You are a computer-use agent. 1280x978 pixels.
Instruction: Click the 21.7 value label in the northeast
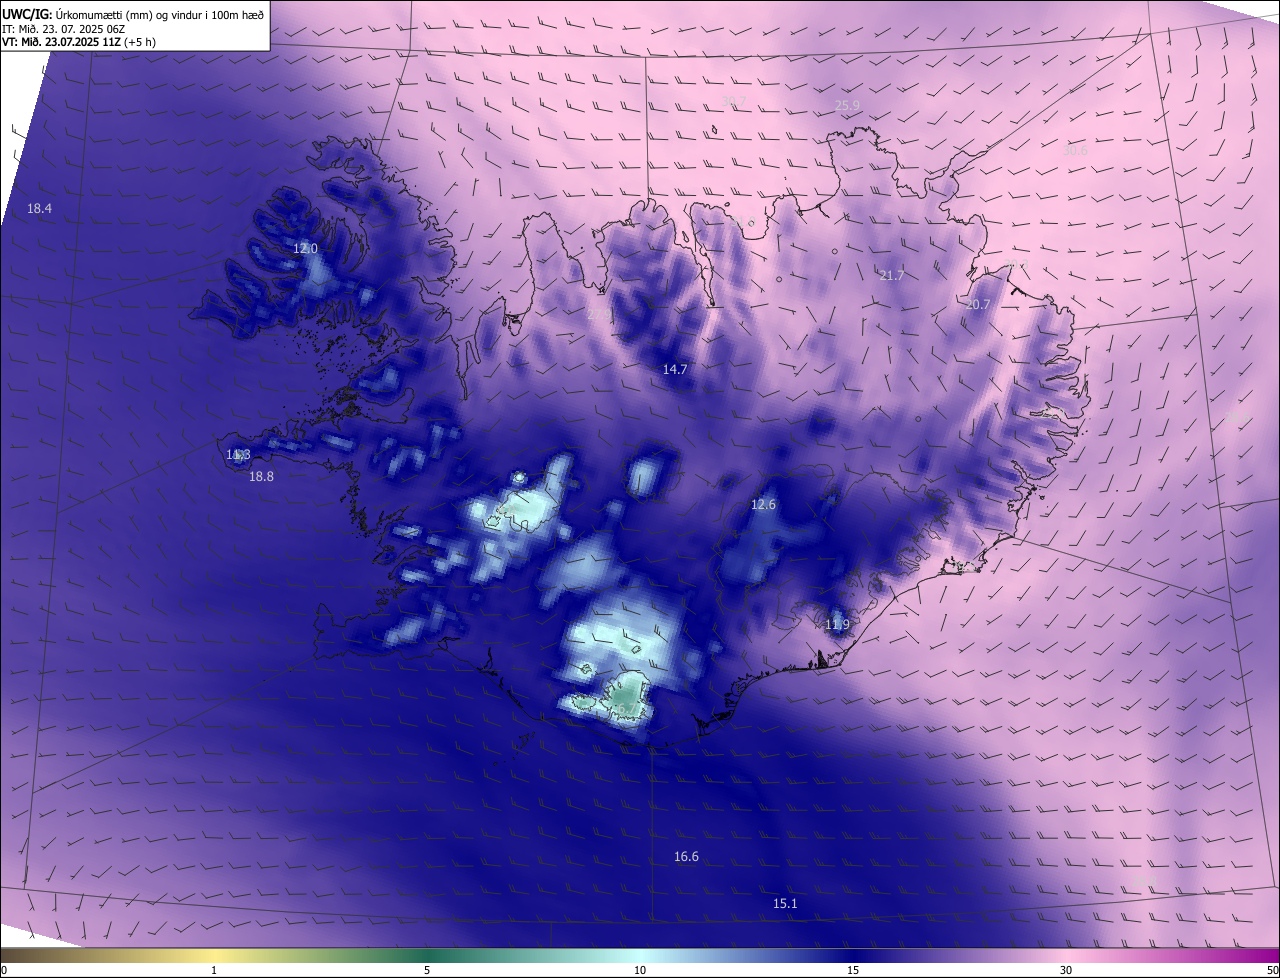click(891, 275)
